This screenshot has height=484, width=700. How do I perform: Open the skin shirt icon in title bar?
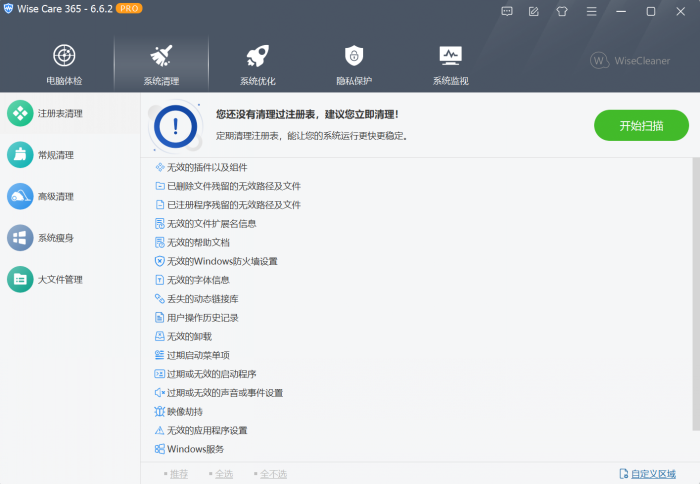562,12
